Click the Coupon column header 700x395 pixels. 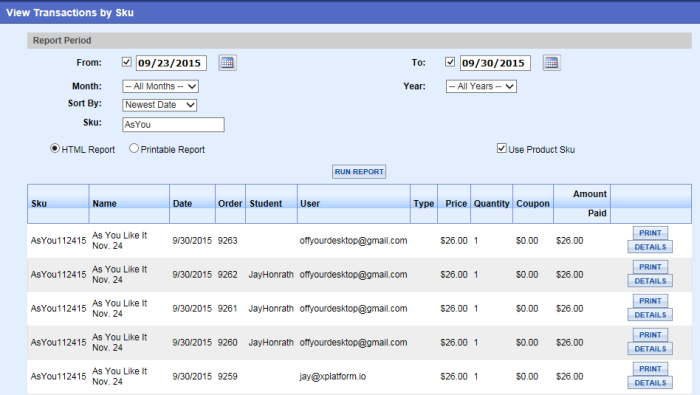coord(533,204)
